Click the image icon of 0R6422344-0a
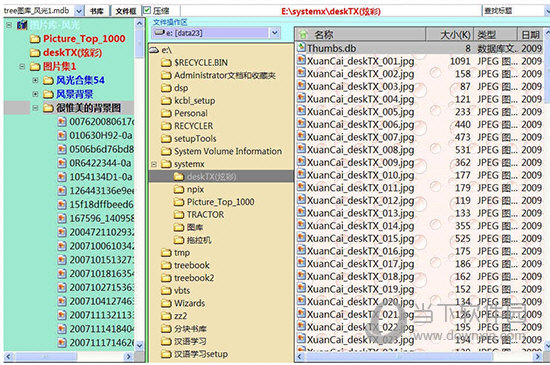550x365 pixels. coord(62,163)
